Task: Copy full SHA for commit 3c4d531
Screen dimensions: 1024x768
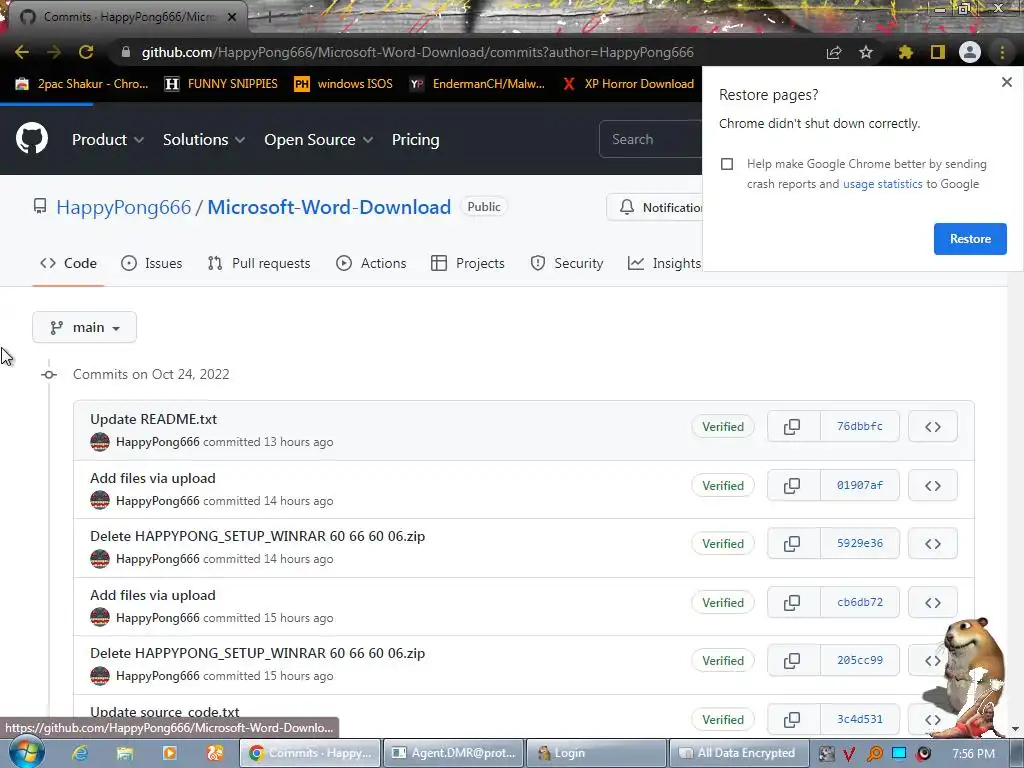Action: coord(792,719)
